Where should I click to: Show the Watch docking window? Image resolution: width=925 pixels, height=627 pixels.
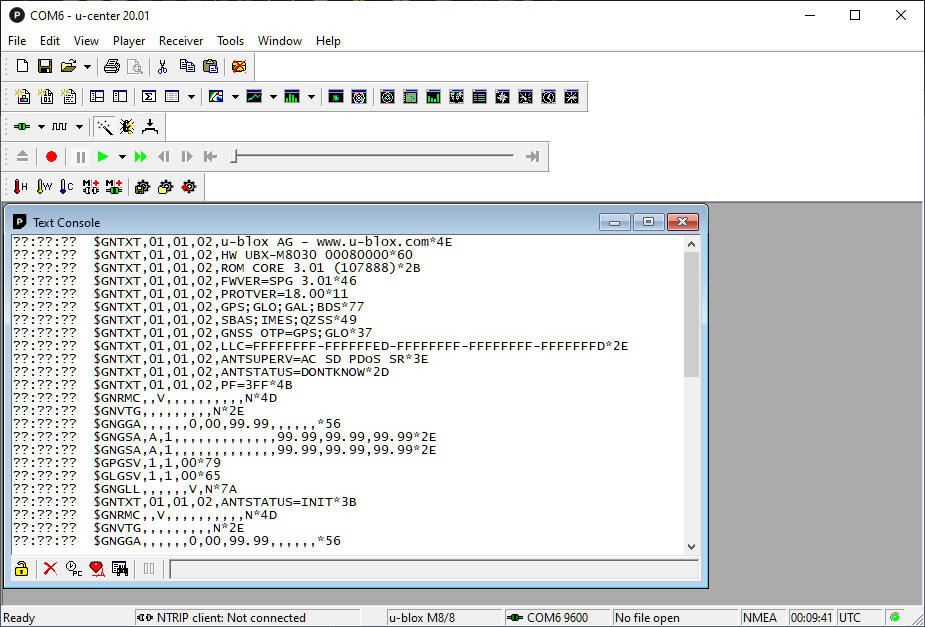pos(548,97)
